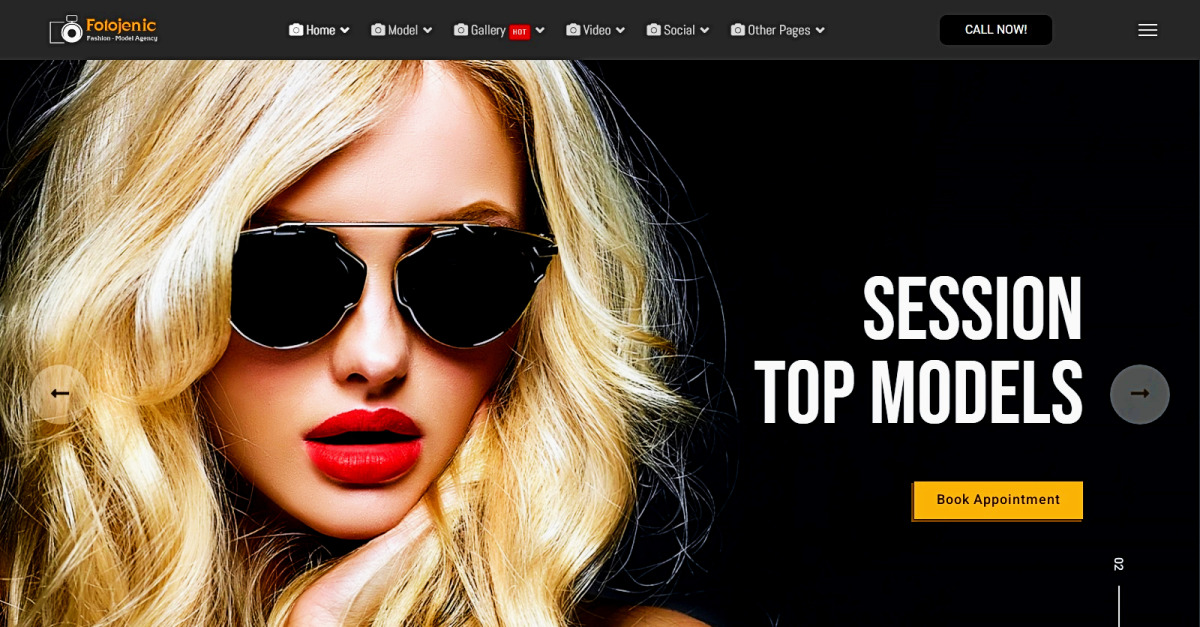Viewport: 1200px width, 627px height.
Task: Click the camera icon beside Gallery
Action: coord(461,30)
